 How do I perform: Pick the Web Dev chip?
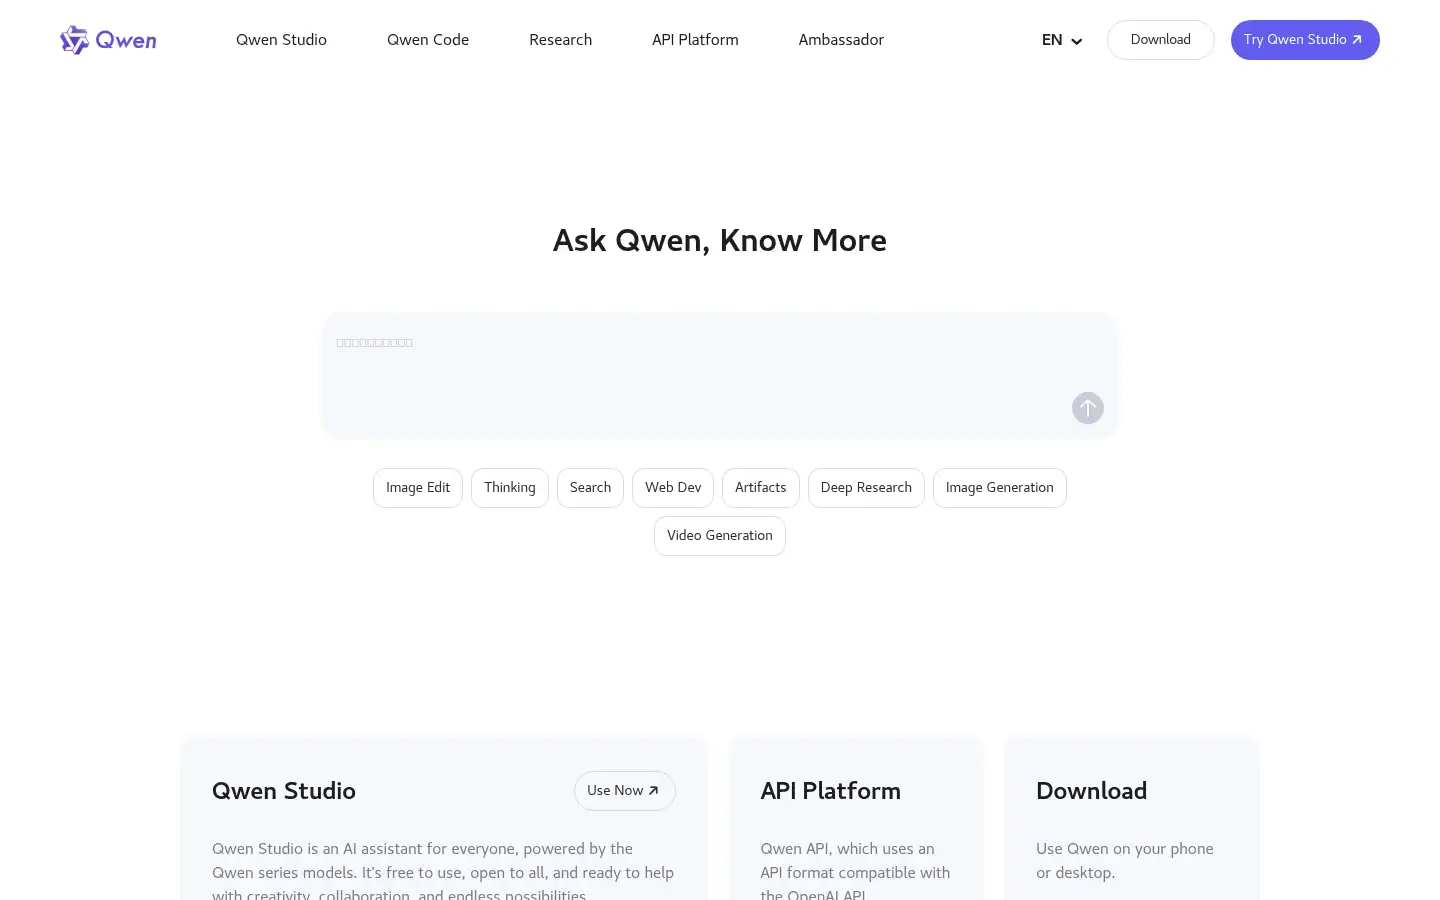(x=673, y=488)
